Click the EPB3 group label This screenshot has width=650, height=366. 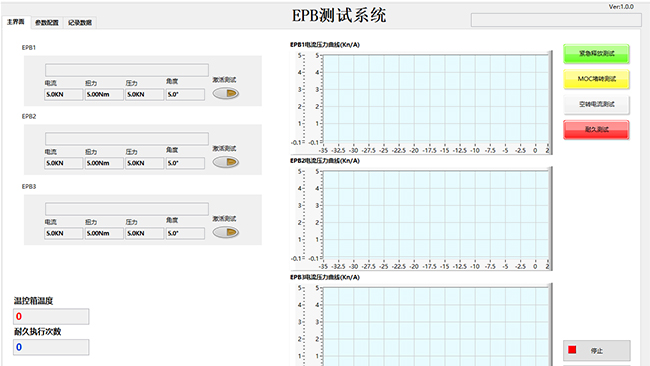tap(29, 187)
